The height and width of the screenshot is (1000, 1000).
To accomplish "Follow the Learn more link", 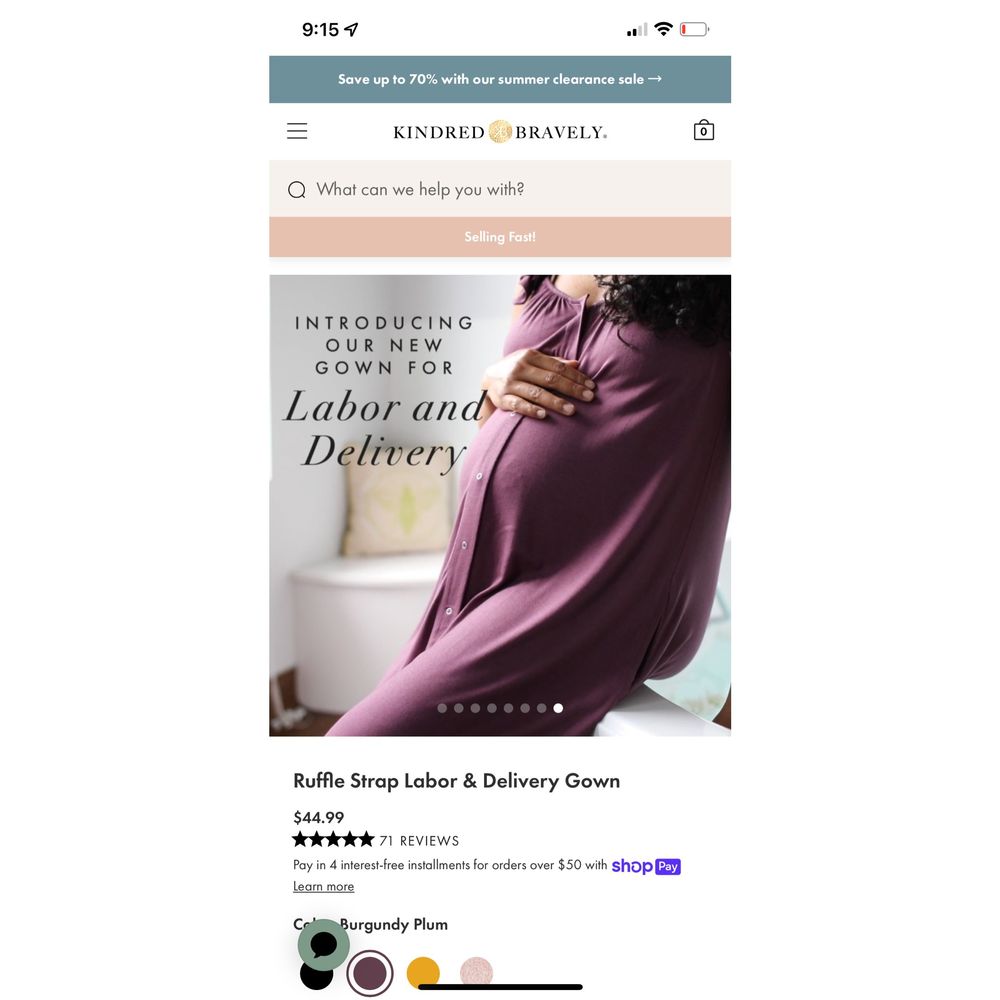I will [x=323, y=886].
